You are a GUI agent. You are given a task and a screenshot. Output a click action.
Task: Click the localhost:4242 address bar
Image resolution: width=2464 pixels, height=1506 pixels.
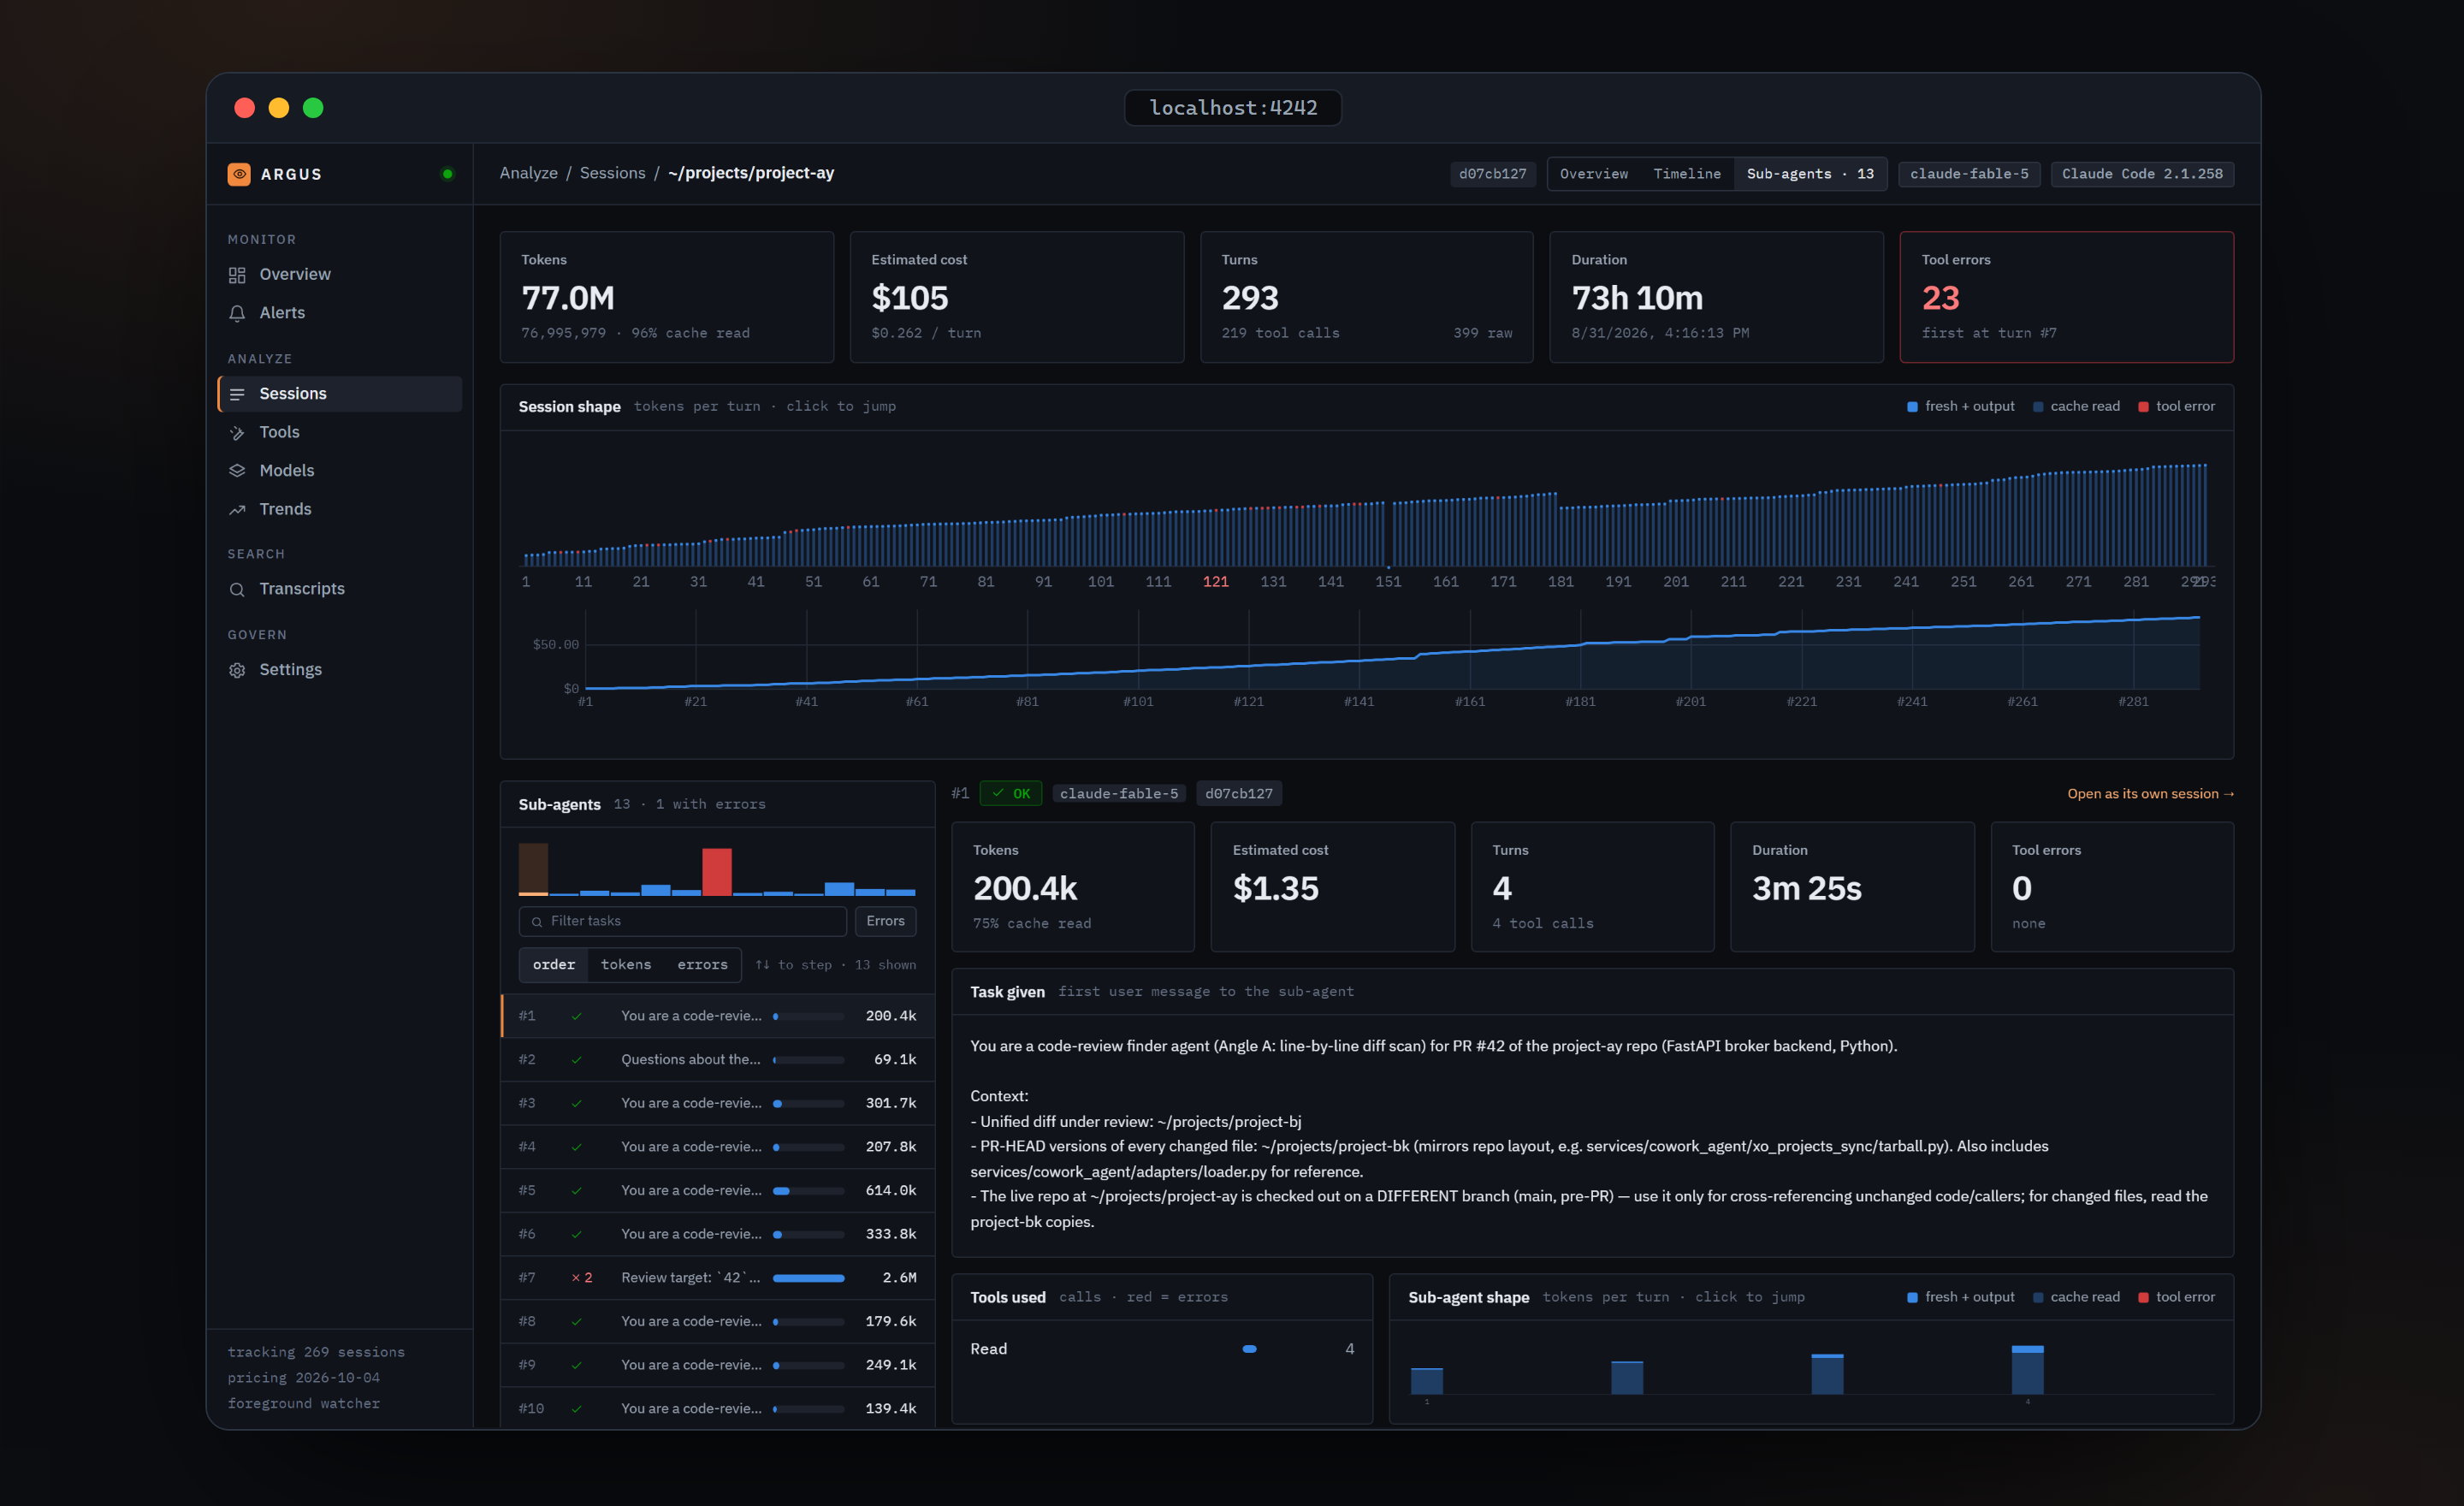tap(1233, 108)
